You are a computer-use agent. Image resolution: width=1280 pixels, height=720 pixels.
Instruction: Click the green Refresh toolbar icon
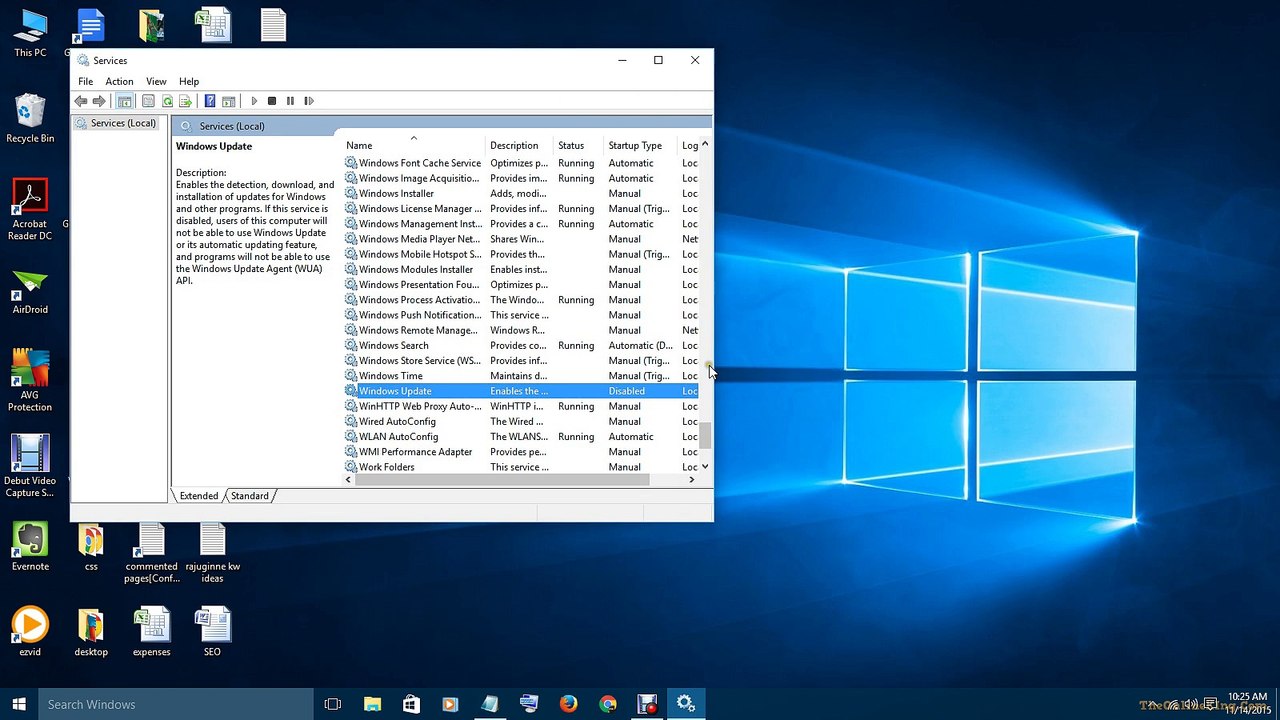click(167, 101)
